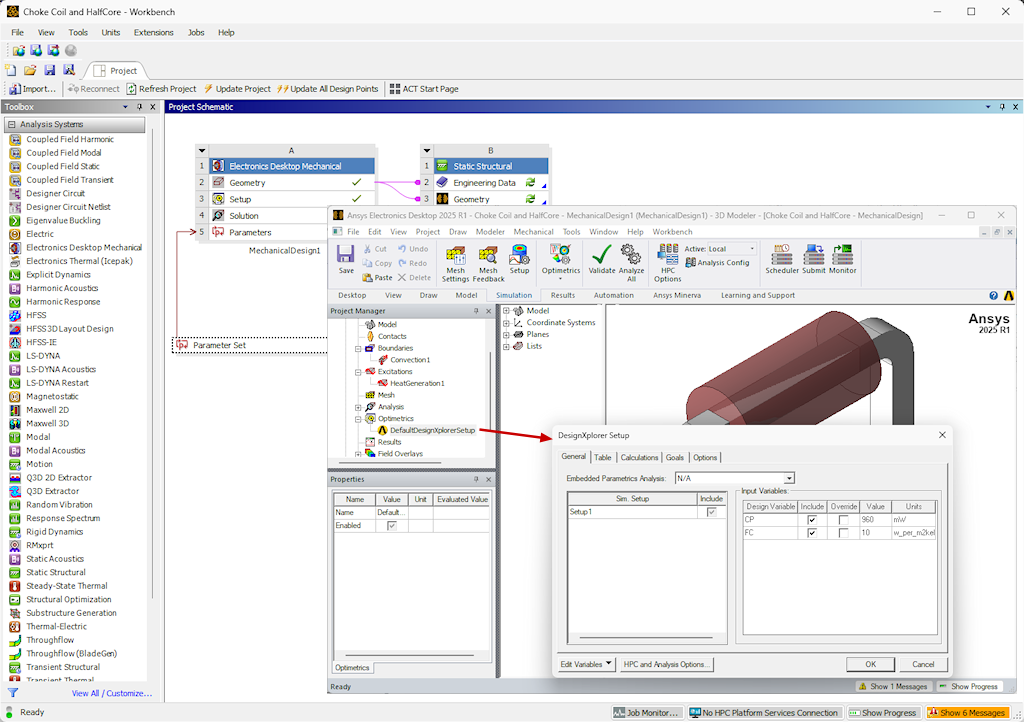1024x722 pixels.
Task: Confirm the DesignXplorer Setup with OK
Action: pyautogui.click(x=870, y=664)
